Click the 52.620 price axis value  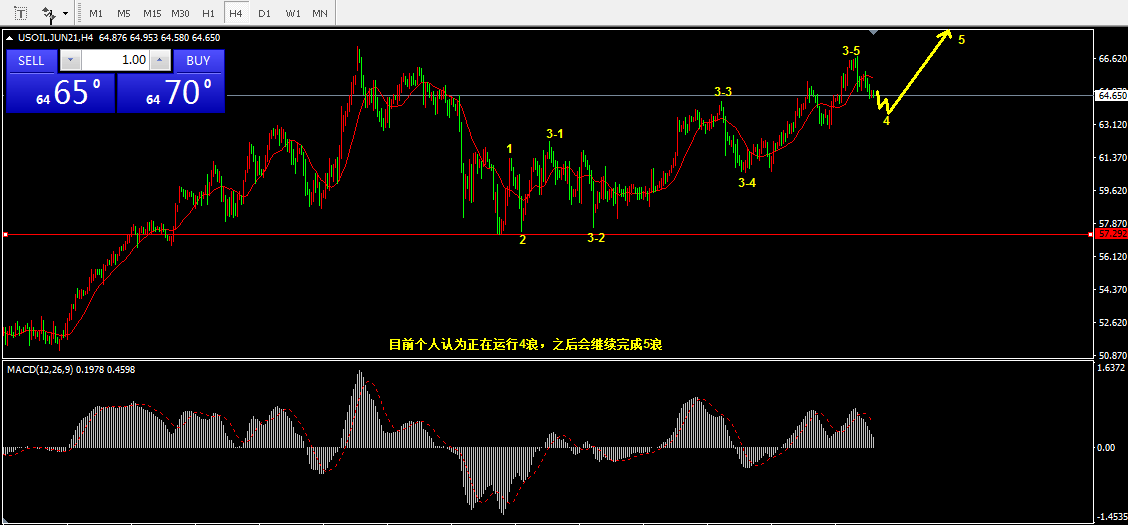[x=1111, y=323]
